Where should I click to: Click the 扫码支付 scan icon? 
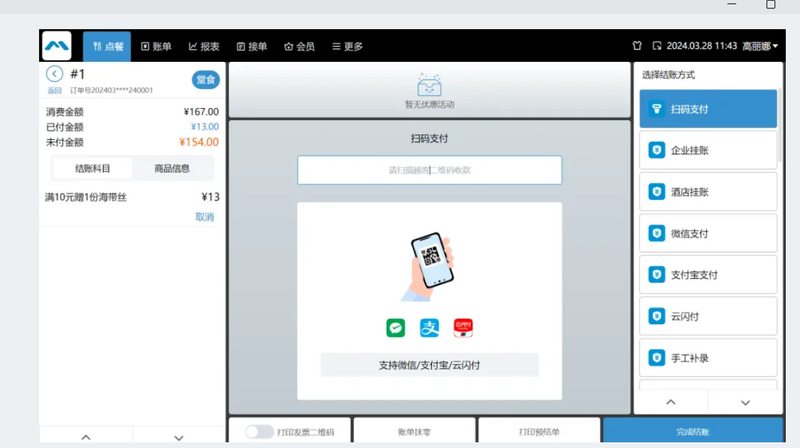click(x=657, y=109)
